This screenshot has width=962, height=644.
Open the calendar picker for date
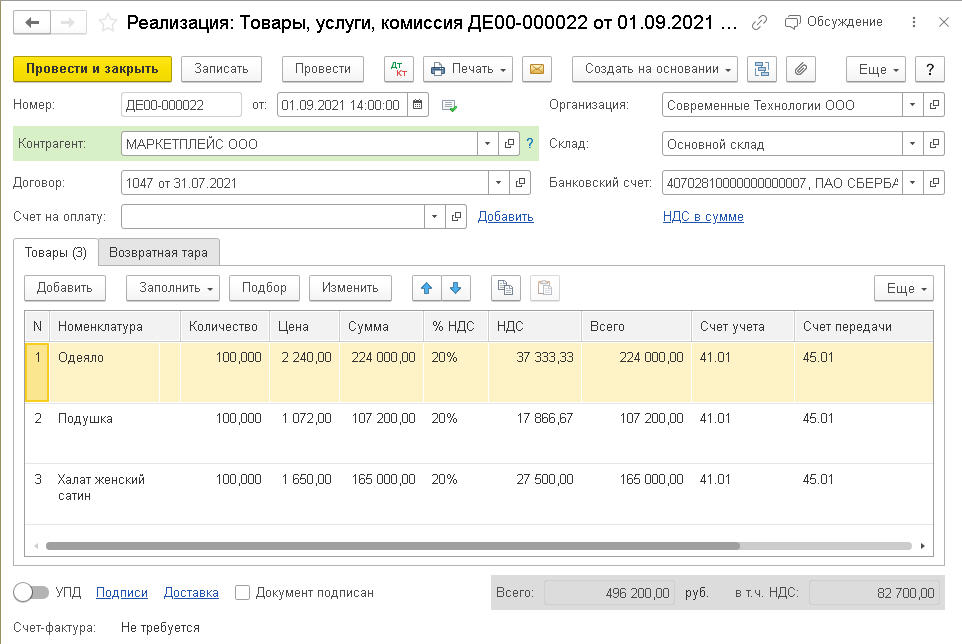point(418,105)
